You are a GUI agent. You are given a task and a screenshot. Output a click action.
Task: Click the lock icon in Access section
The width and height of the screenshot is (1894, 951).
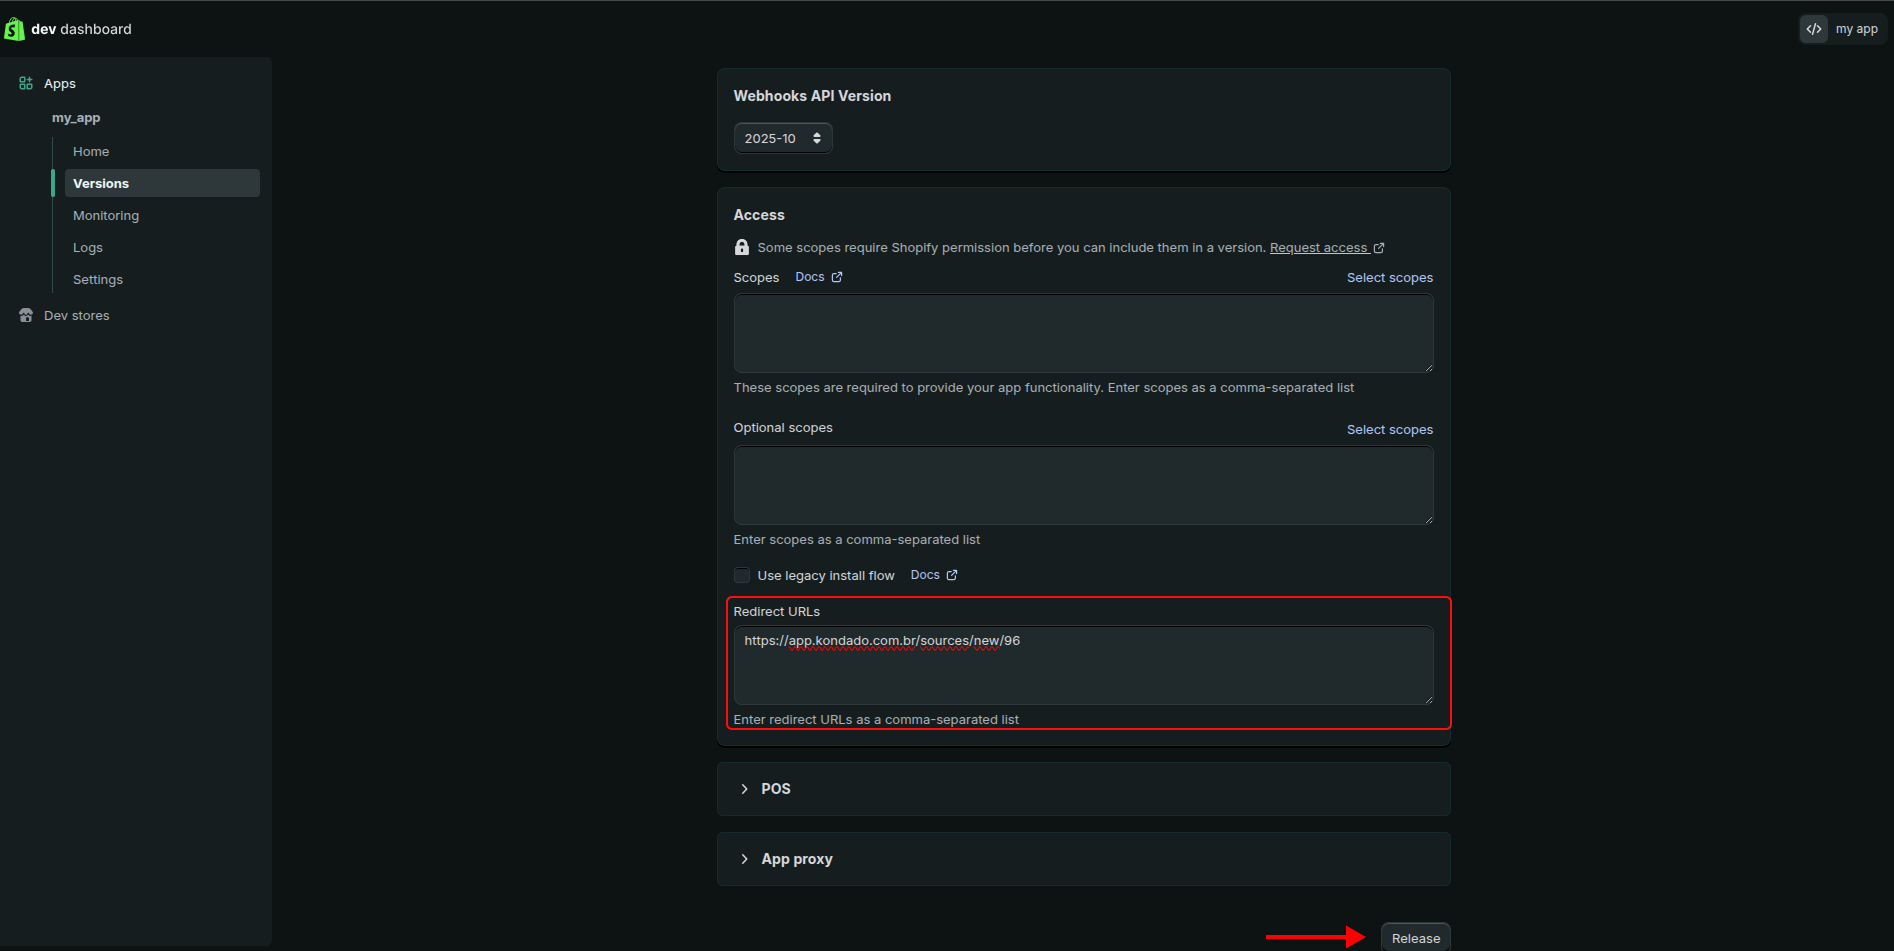[x=742, y=246]
